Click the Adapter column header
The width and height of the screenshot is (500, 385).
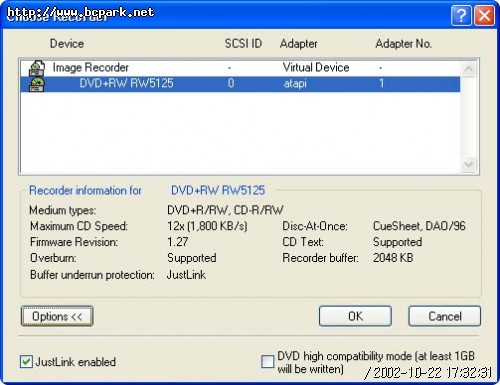[298, 44]
